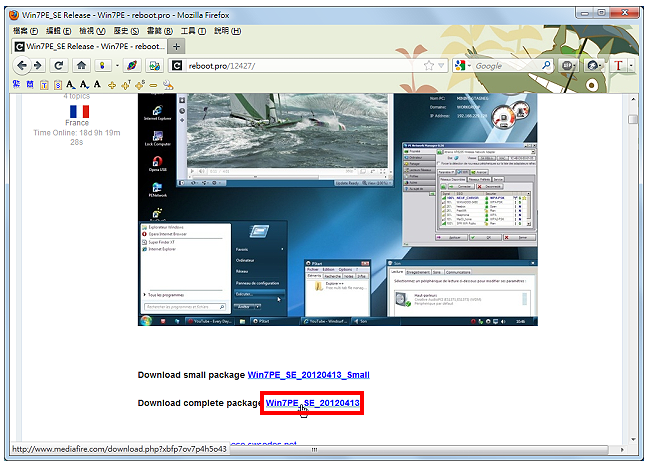This screenshot has width=652, height=465.
Task: Open the 編輯 (E) menu
Action: click(x=59, y=31)
